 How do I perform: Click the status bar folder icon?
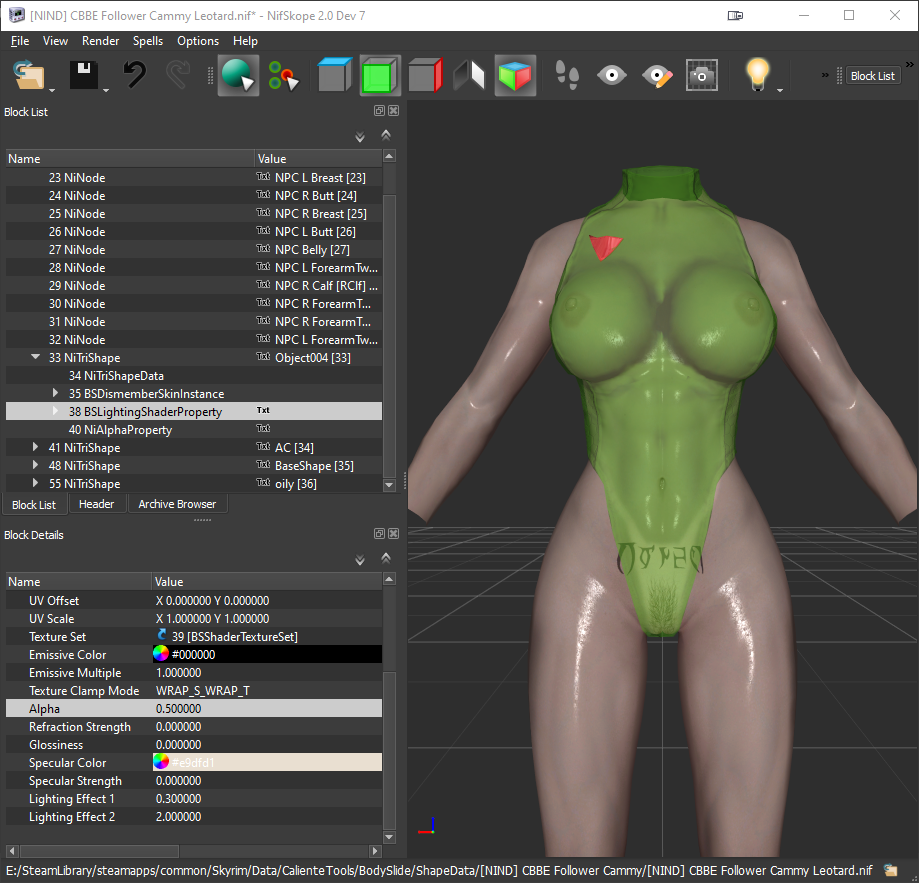(x=891, y=870)
